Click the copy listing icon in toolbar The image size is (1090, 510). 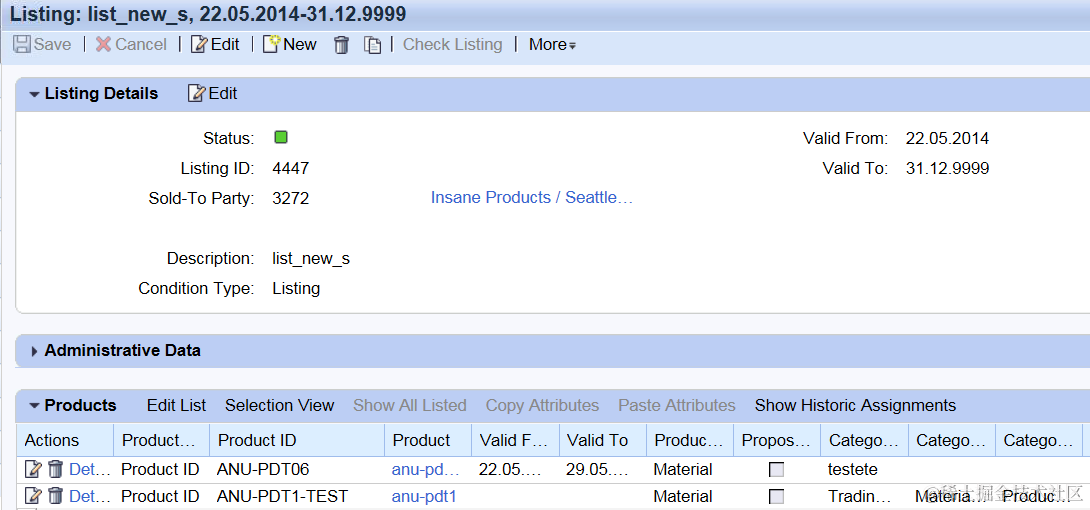(373, 45)
